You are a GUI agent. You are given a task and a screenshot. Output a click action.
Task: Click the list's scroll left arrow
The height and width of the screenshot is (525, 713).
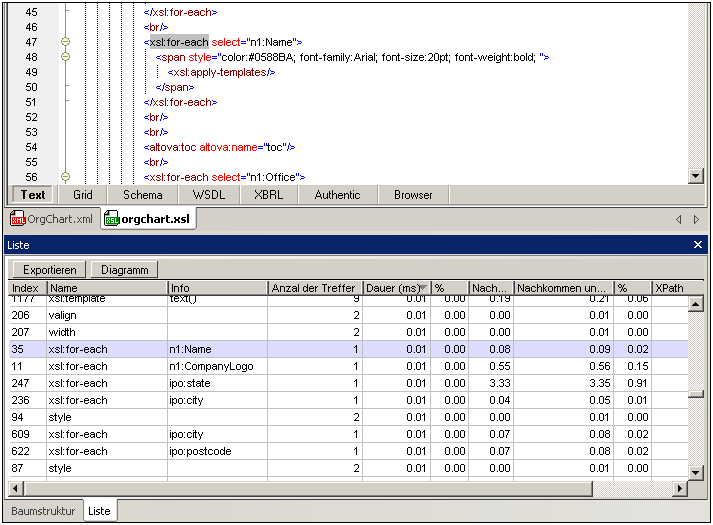(16, 489)
